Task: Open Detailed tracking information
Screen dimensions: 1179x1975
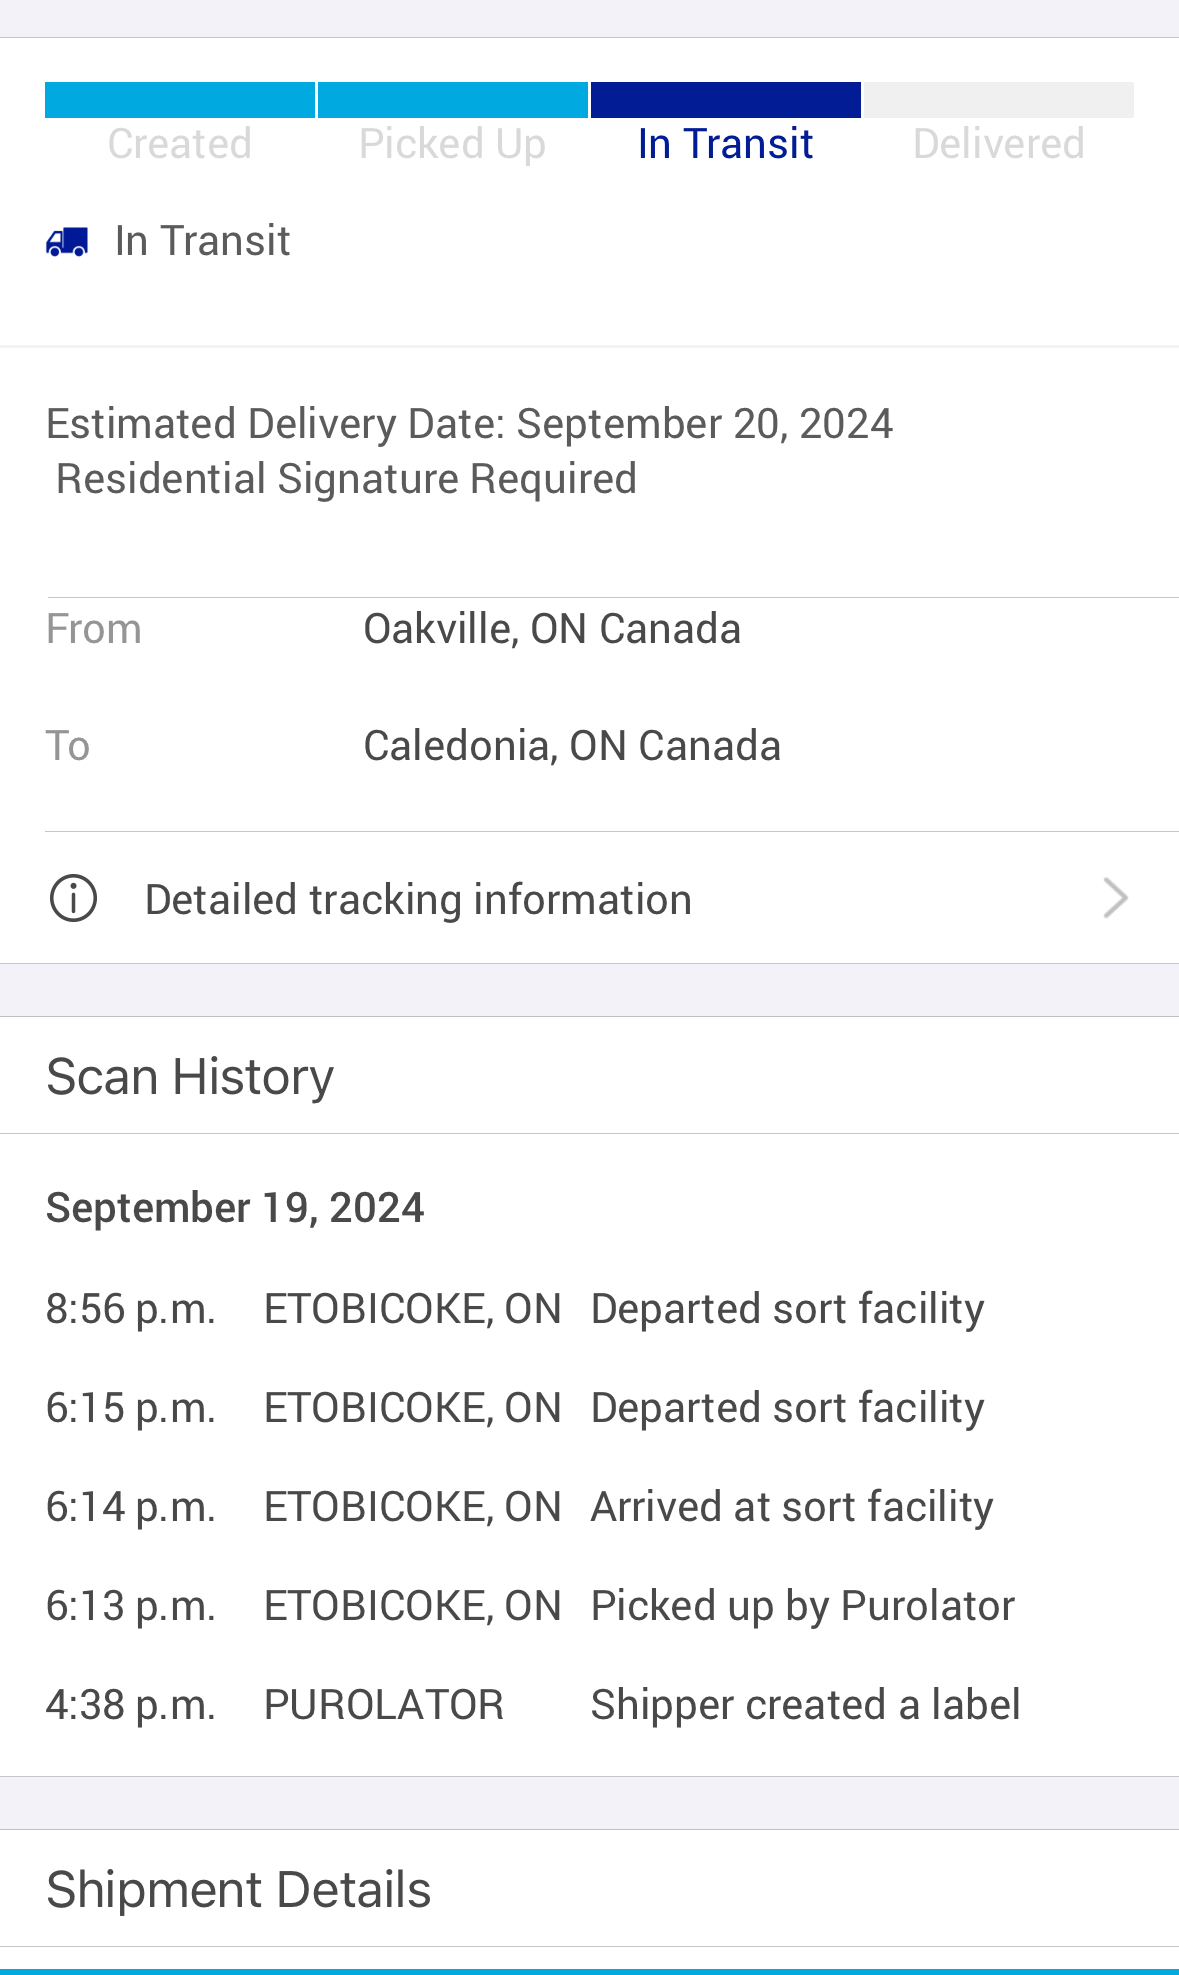Action: click(x=589, y=898)
